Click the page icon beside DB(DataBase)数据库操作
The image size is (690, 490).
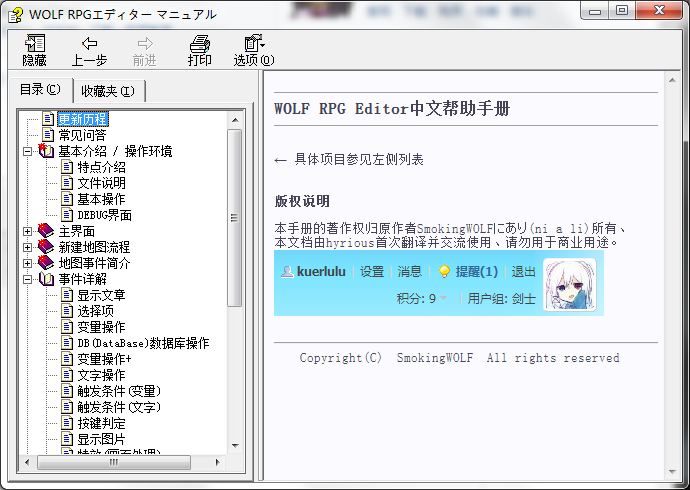tap(67, 343)
